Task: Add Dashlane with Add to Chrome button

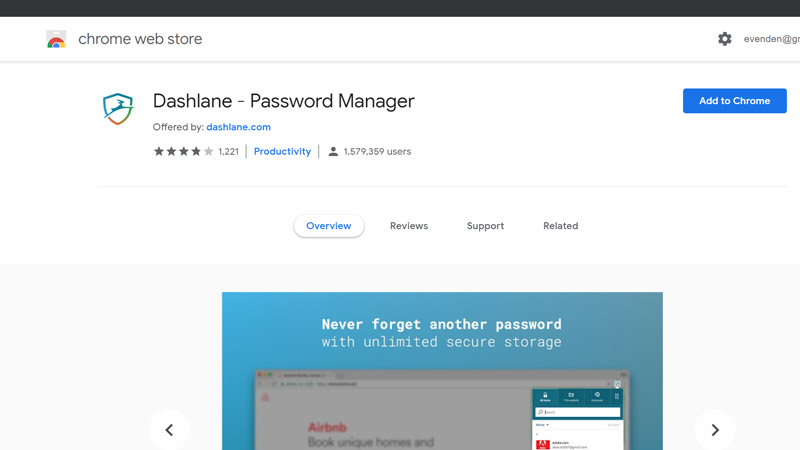Action: click(735, 101)
